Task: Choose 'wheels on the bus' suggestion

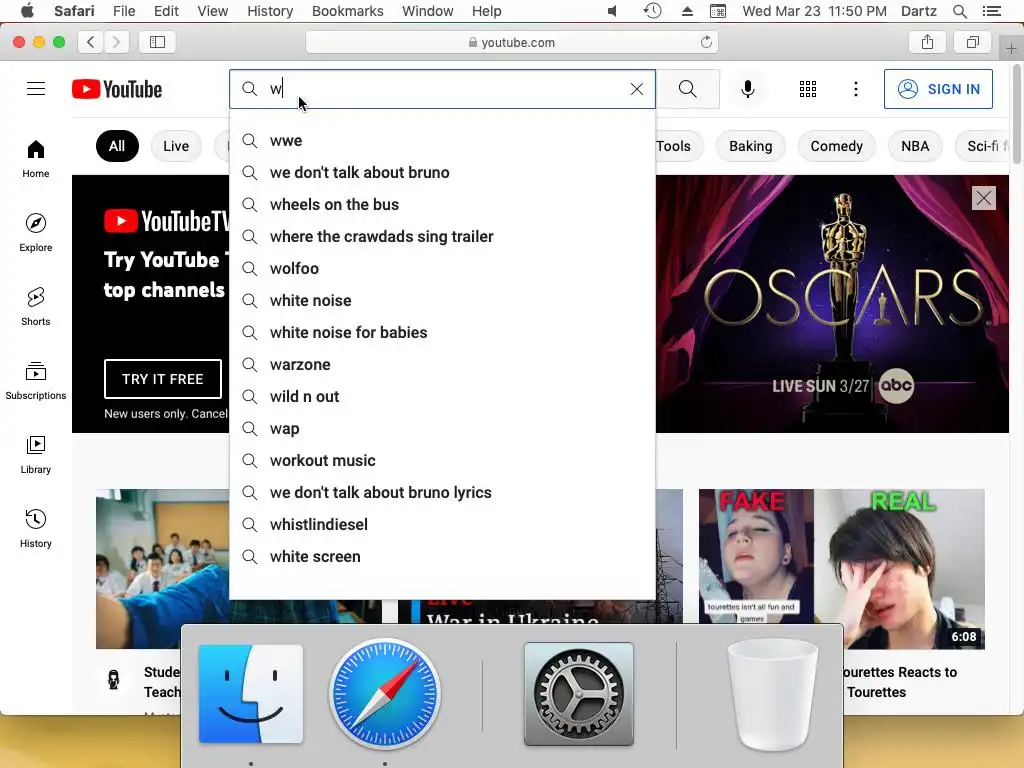Action: click(x=442, y=204)
